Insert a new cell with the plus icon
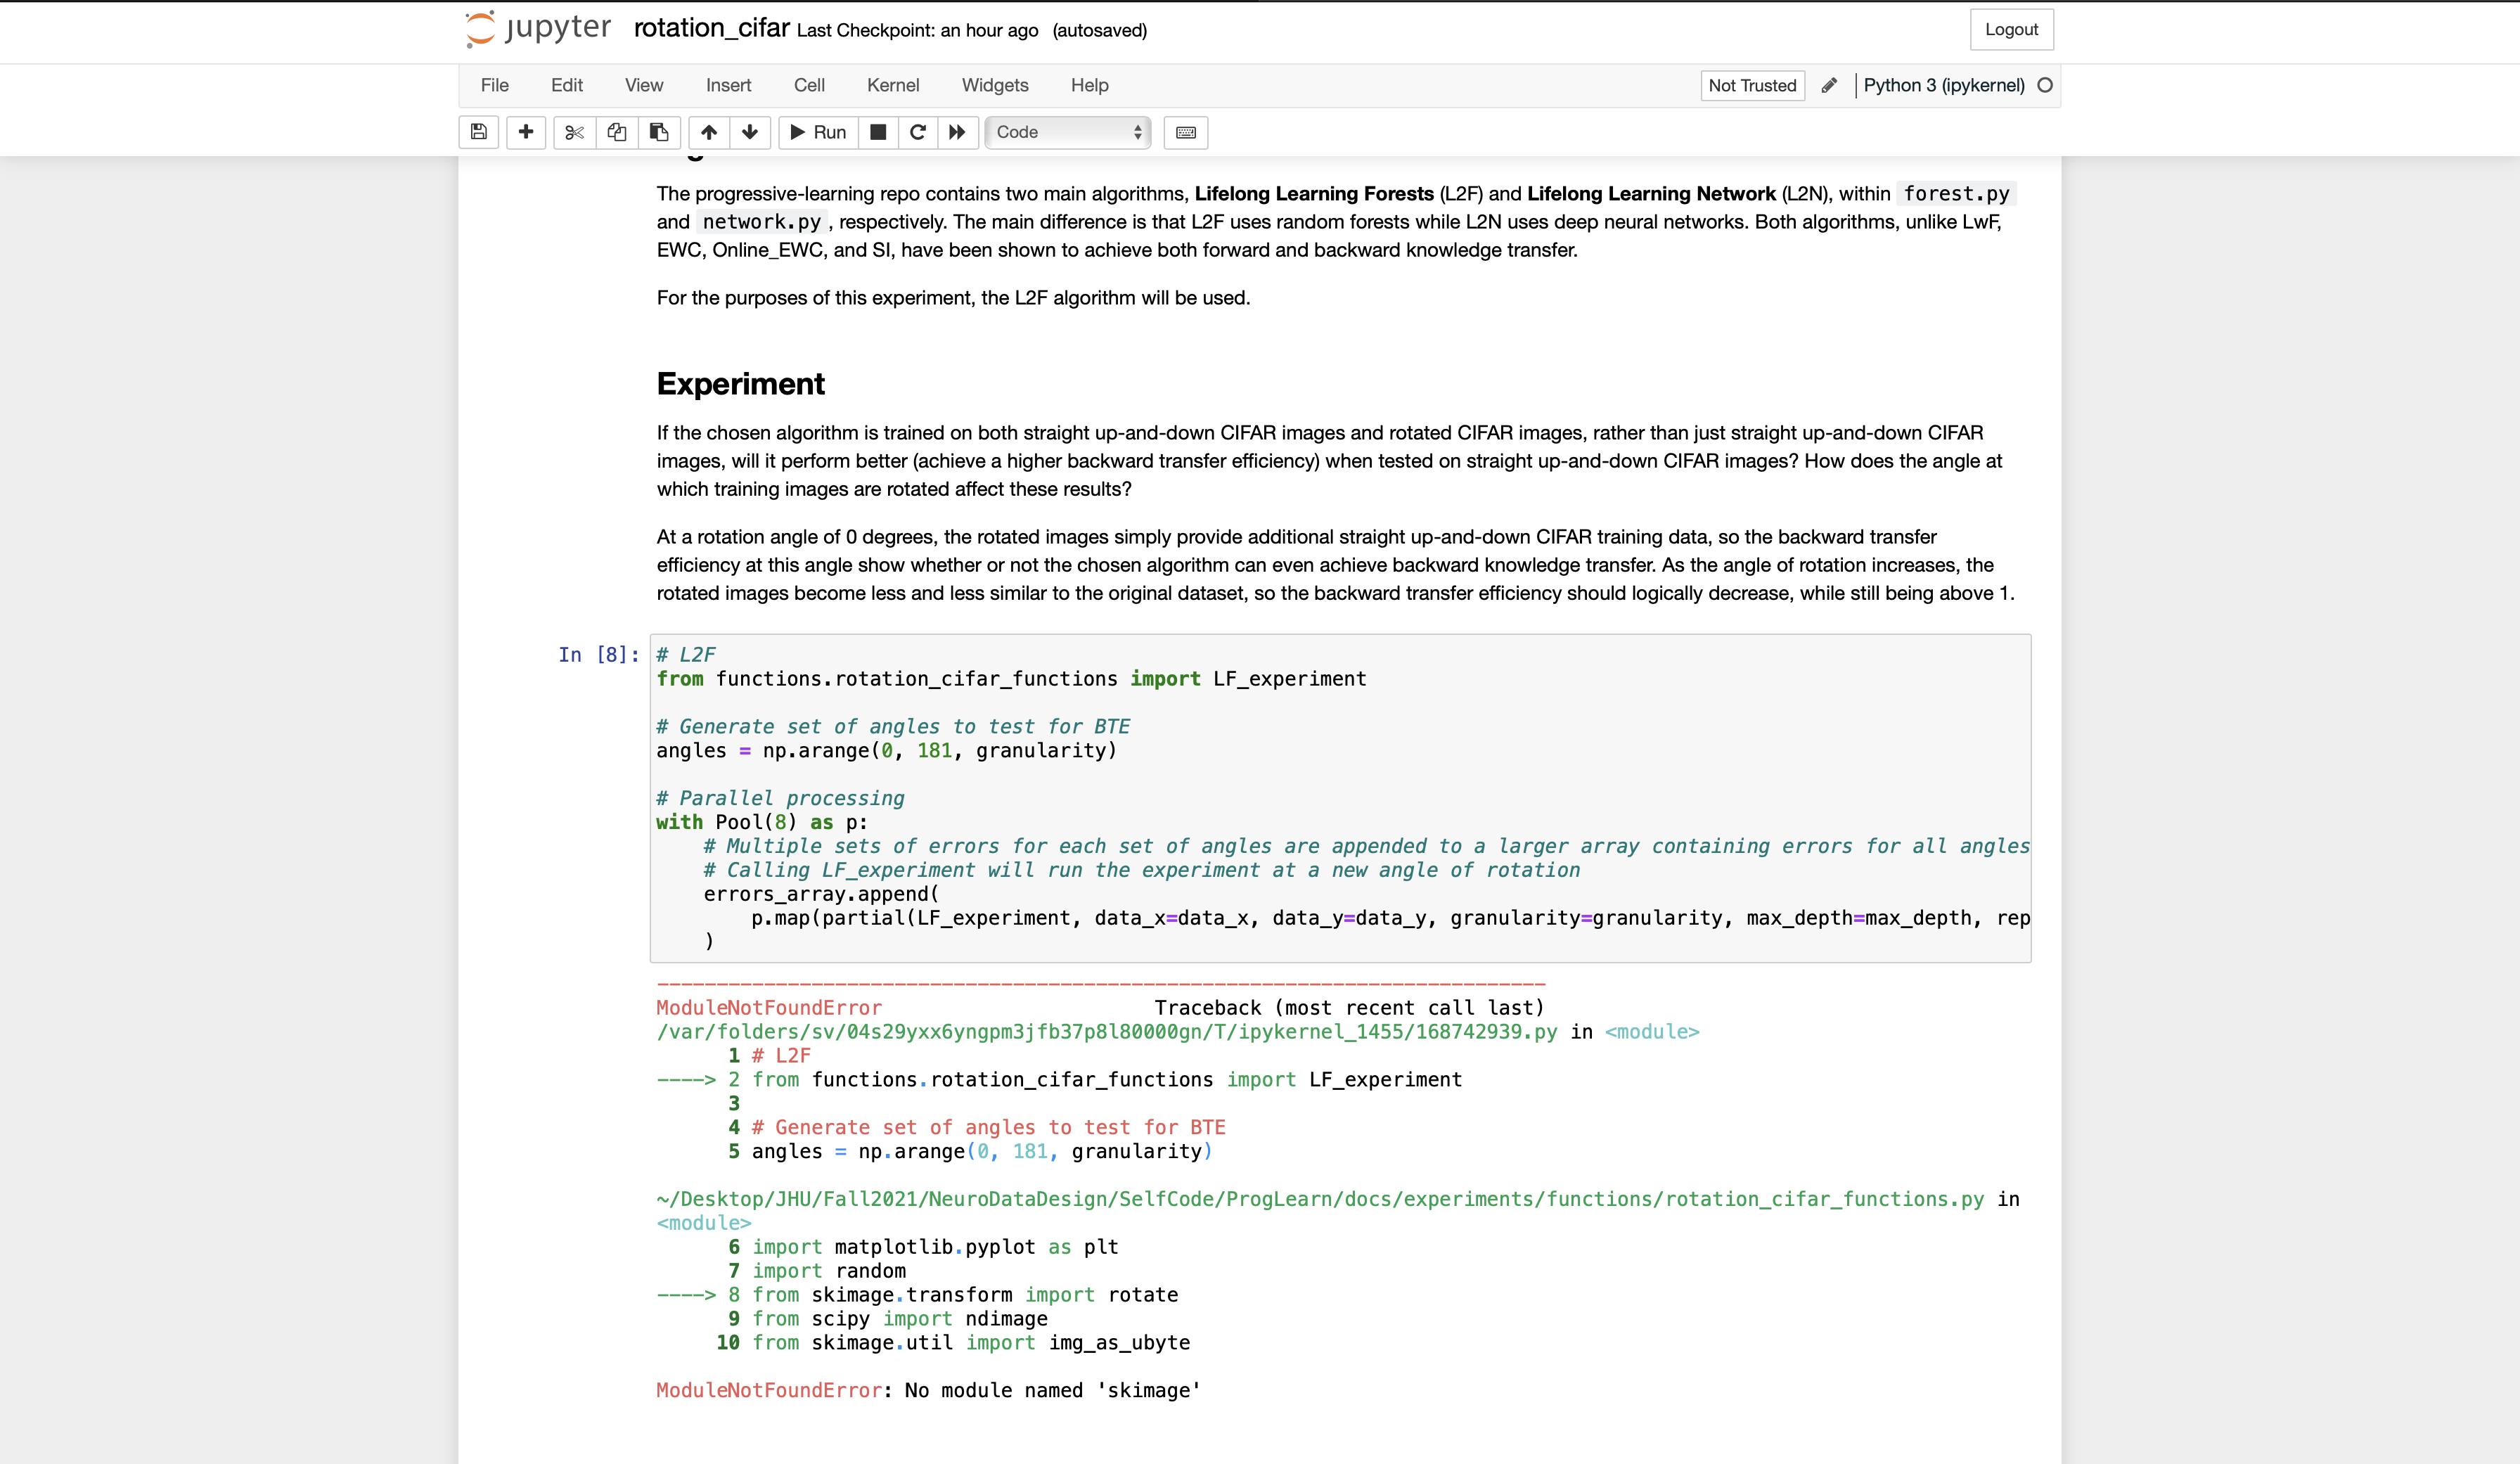 [526, 132]
